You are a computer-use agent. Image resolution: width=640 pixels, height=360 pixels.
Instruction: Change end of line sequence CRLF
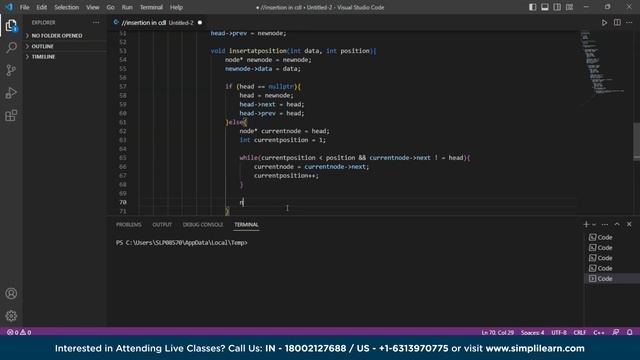click(580, 332)
